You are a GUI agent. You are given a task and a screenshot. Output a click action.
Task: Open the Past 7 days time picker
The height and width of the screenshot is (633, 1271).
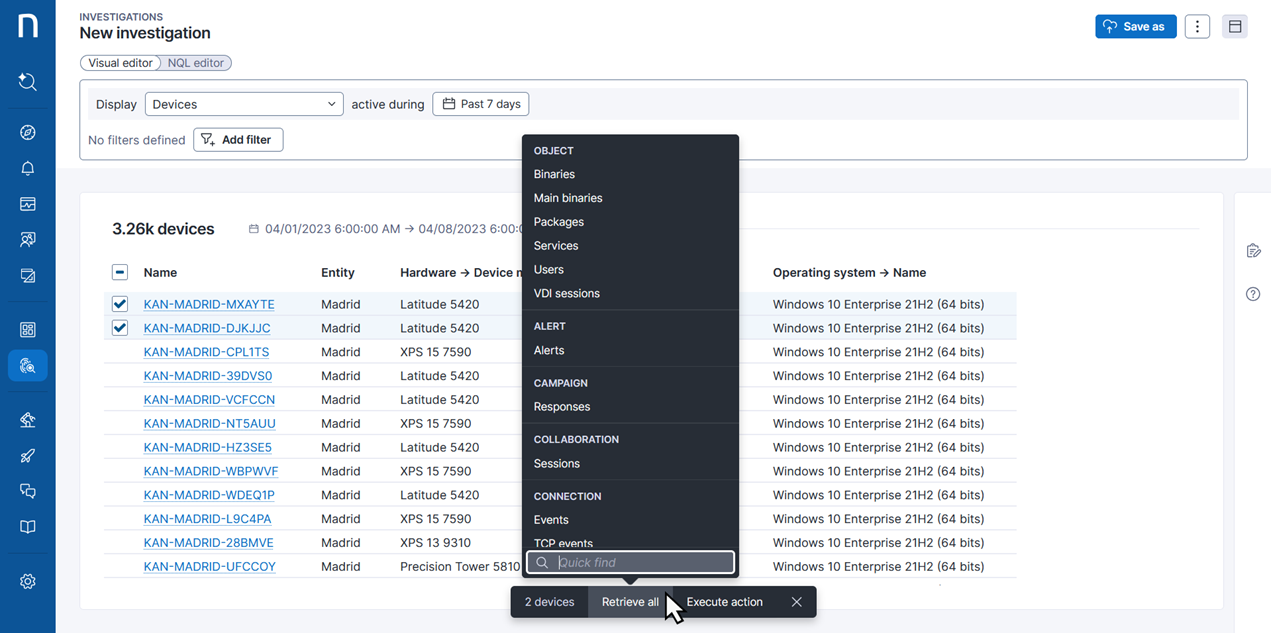(x=481, y=104)
